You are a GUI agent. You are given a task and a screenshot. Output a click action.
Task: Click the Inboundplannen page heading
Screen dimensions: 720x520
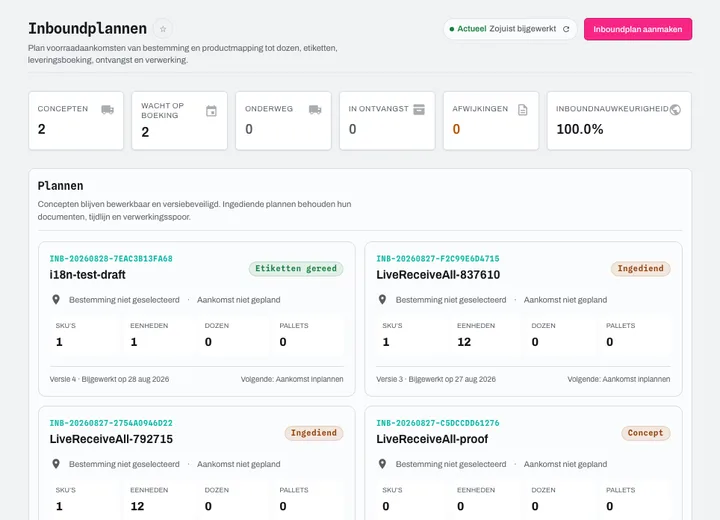coord(88,28)
